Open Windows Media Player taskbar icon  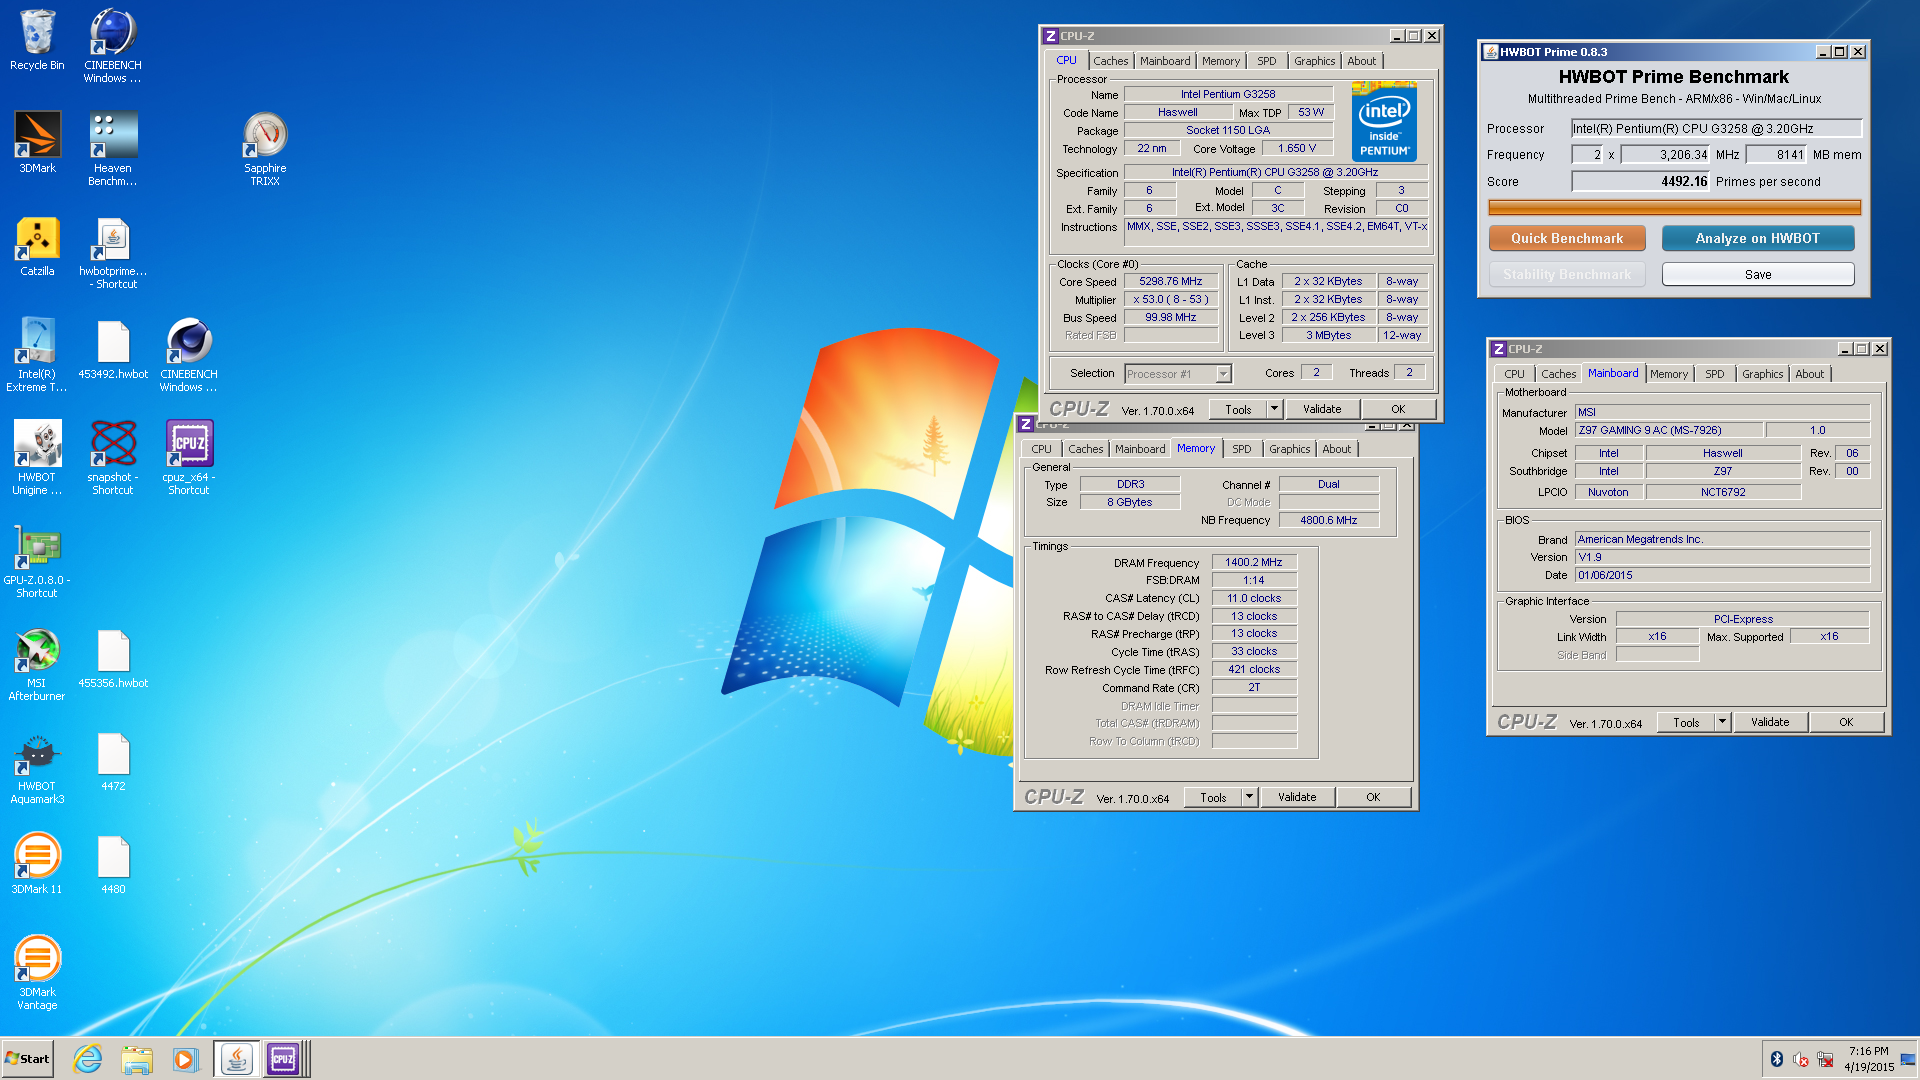[185, 1059]
